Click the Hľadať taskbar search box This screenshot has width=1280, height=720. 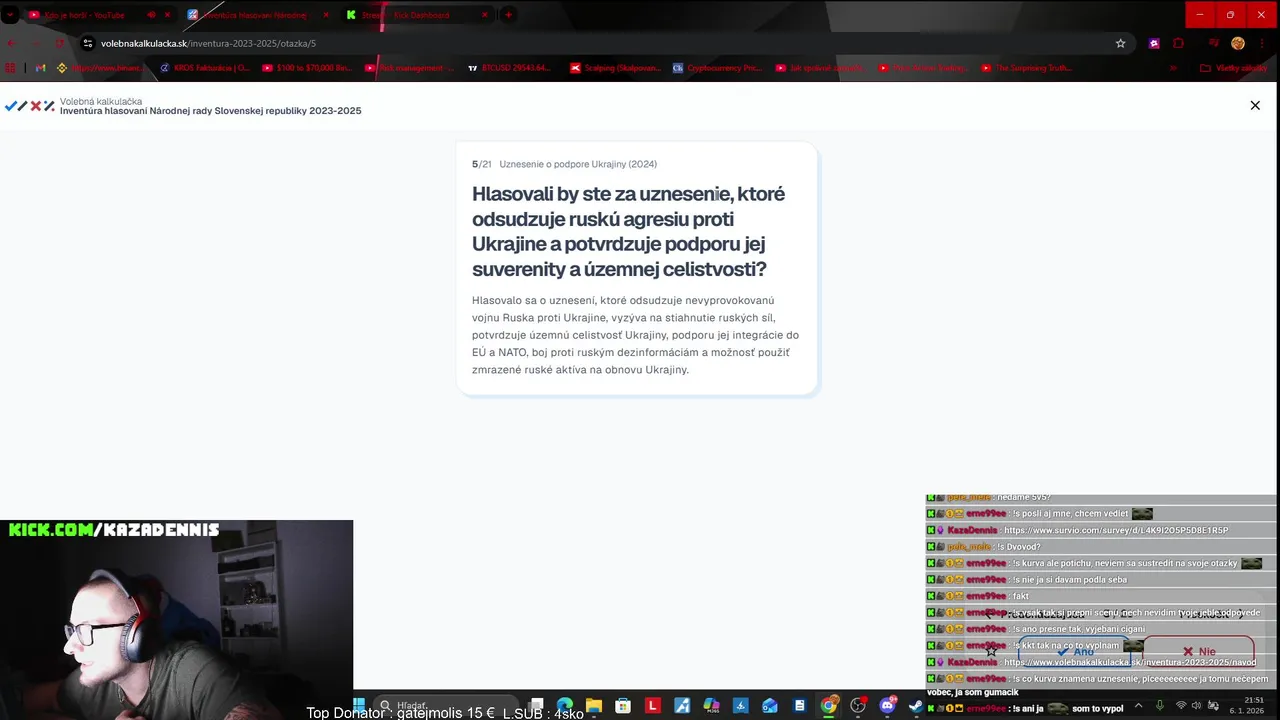445,705
